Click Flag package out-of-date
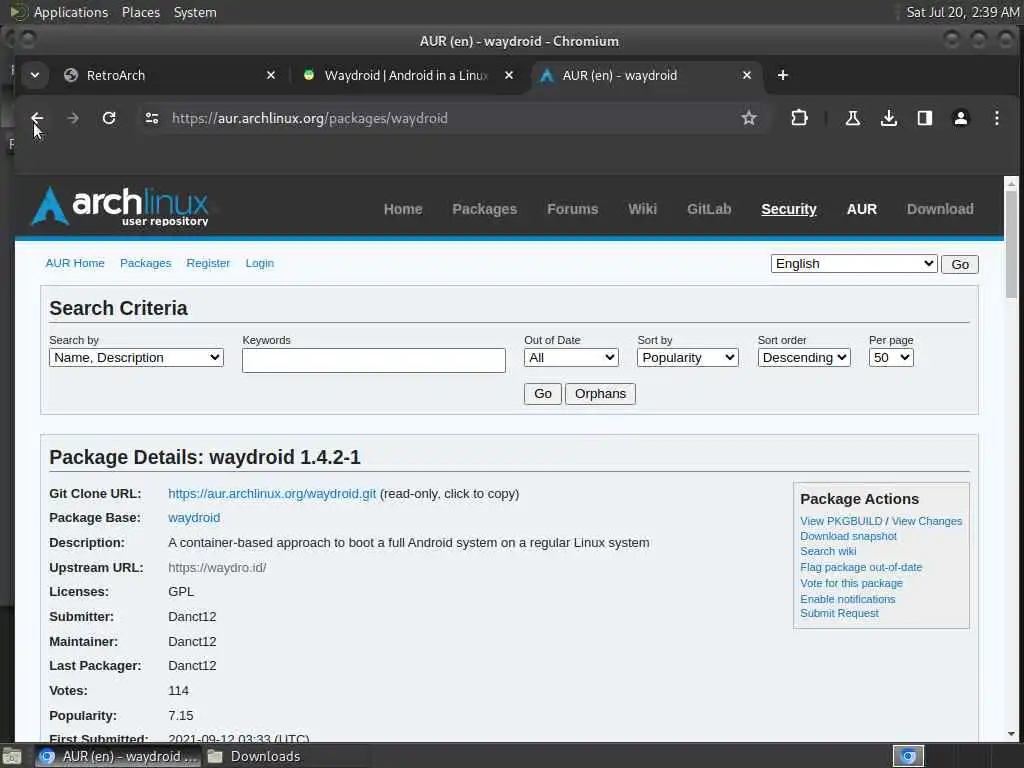 click(x=861, y=568)
